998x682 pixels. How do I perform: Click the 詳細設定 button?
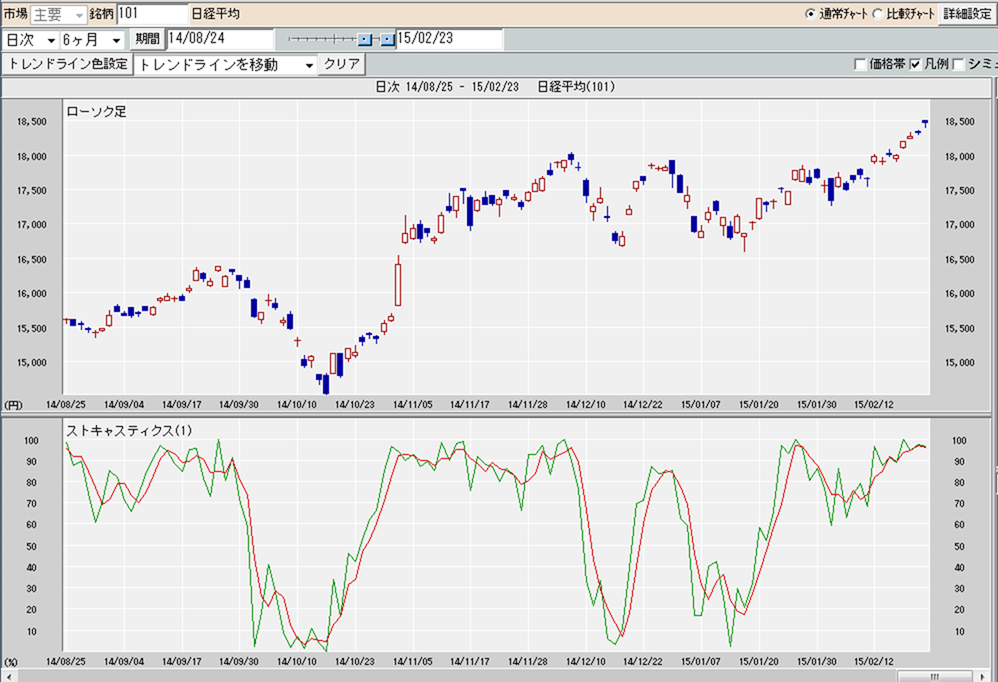click(x=967, y=14)
